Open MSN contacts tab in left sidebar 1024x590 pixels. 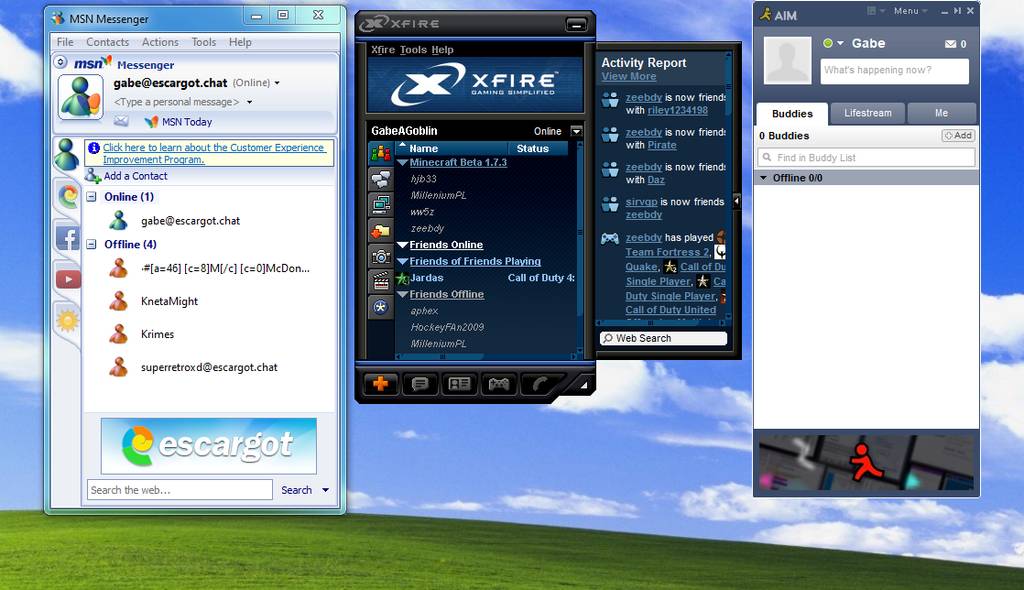click(67, 155)
